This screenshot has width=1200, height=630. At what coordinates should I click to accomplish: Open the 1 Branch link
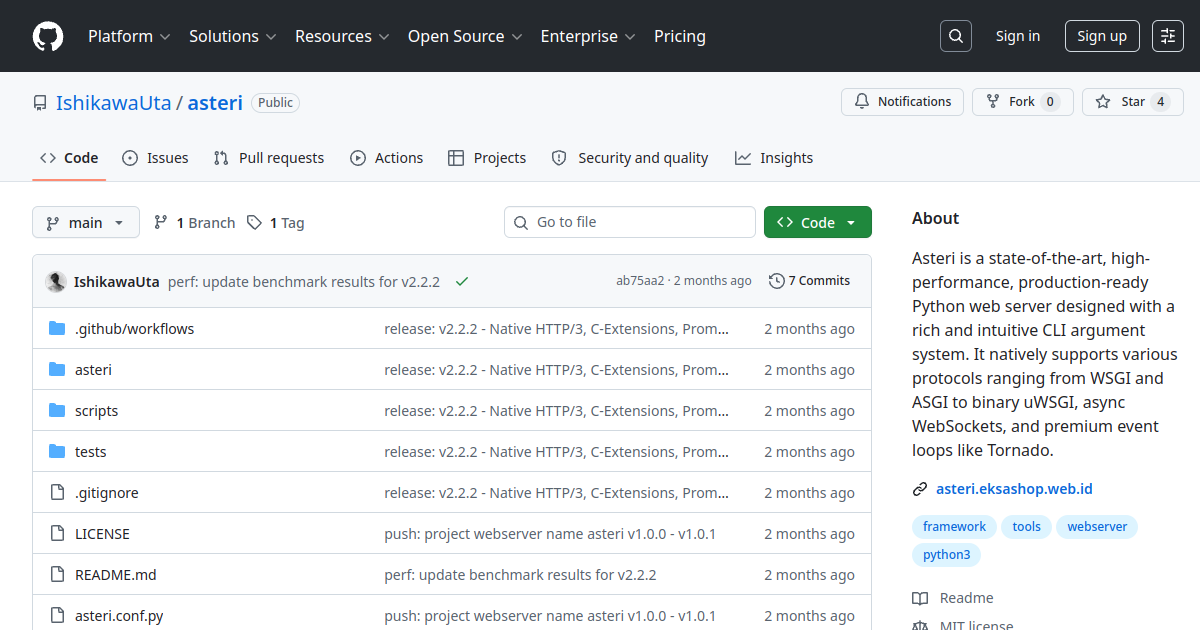[194, 223]
